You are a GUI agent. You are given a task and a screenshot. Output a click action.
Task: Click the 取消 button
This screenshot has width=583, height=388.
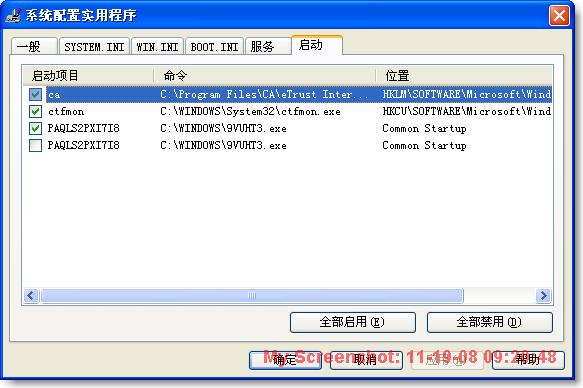point(366,360)
